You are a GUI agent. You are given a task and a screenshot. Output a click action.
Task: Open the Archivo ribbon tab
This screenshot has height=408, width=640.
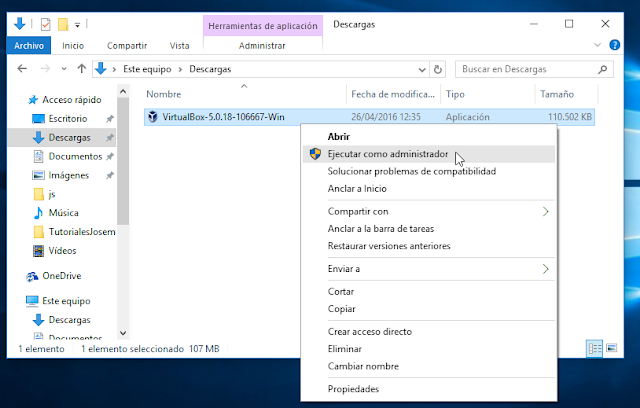point(29,46)
